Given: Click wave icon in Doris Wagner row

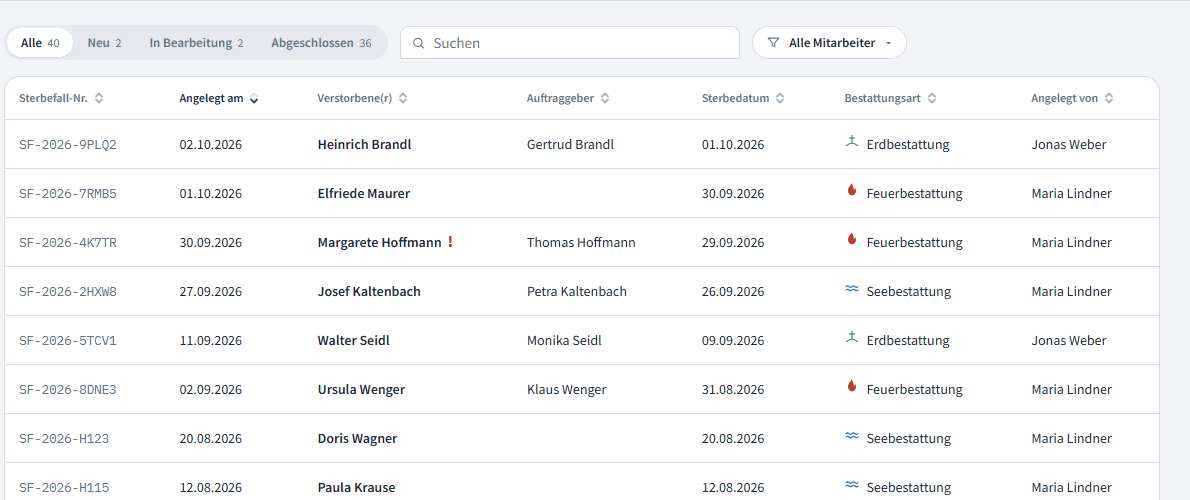Looking at the screenshot, I should click(852, 436).
